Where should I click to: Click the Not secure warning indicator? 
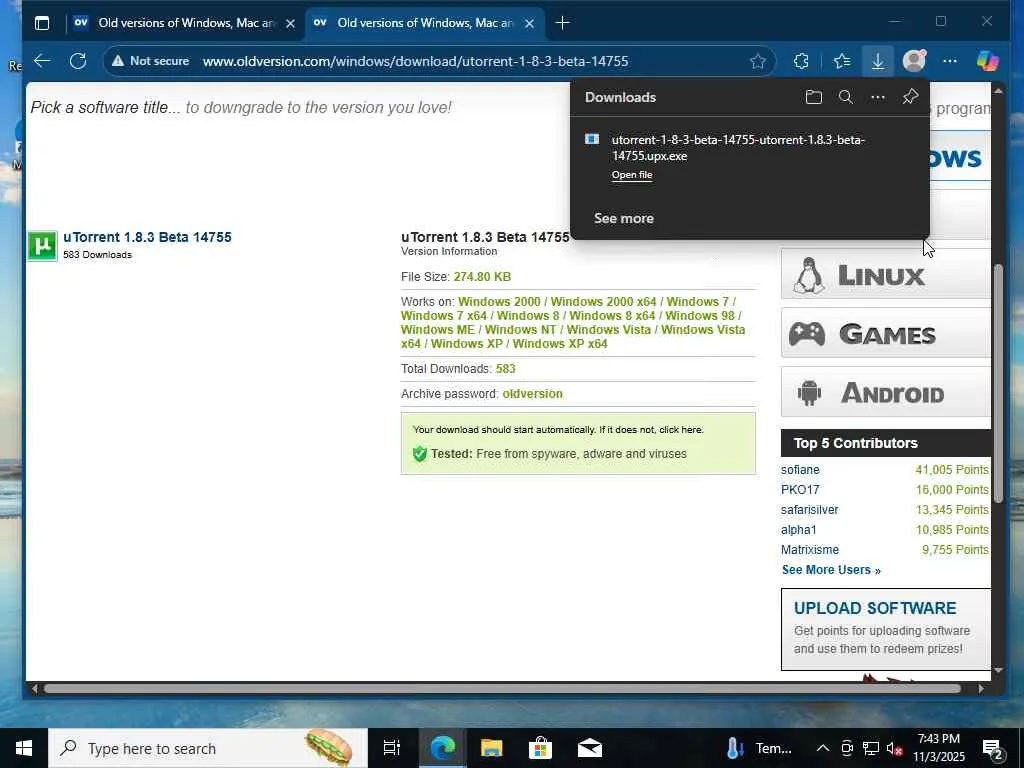pyautogui.click(x=150, y=61)
